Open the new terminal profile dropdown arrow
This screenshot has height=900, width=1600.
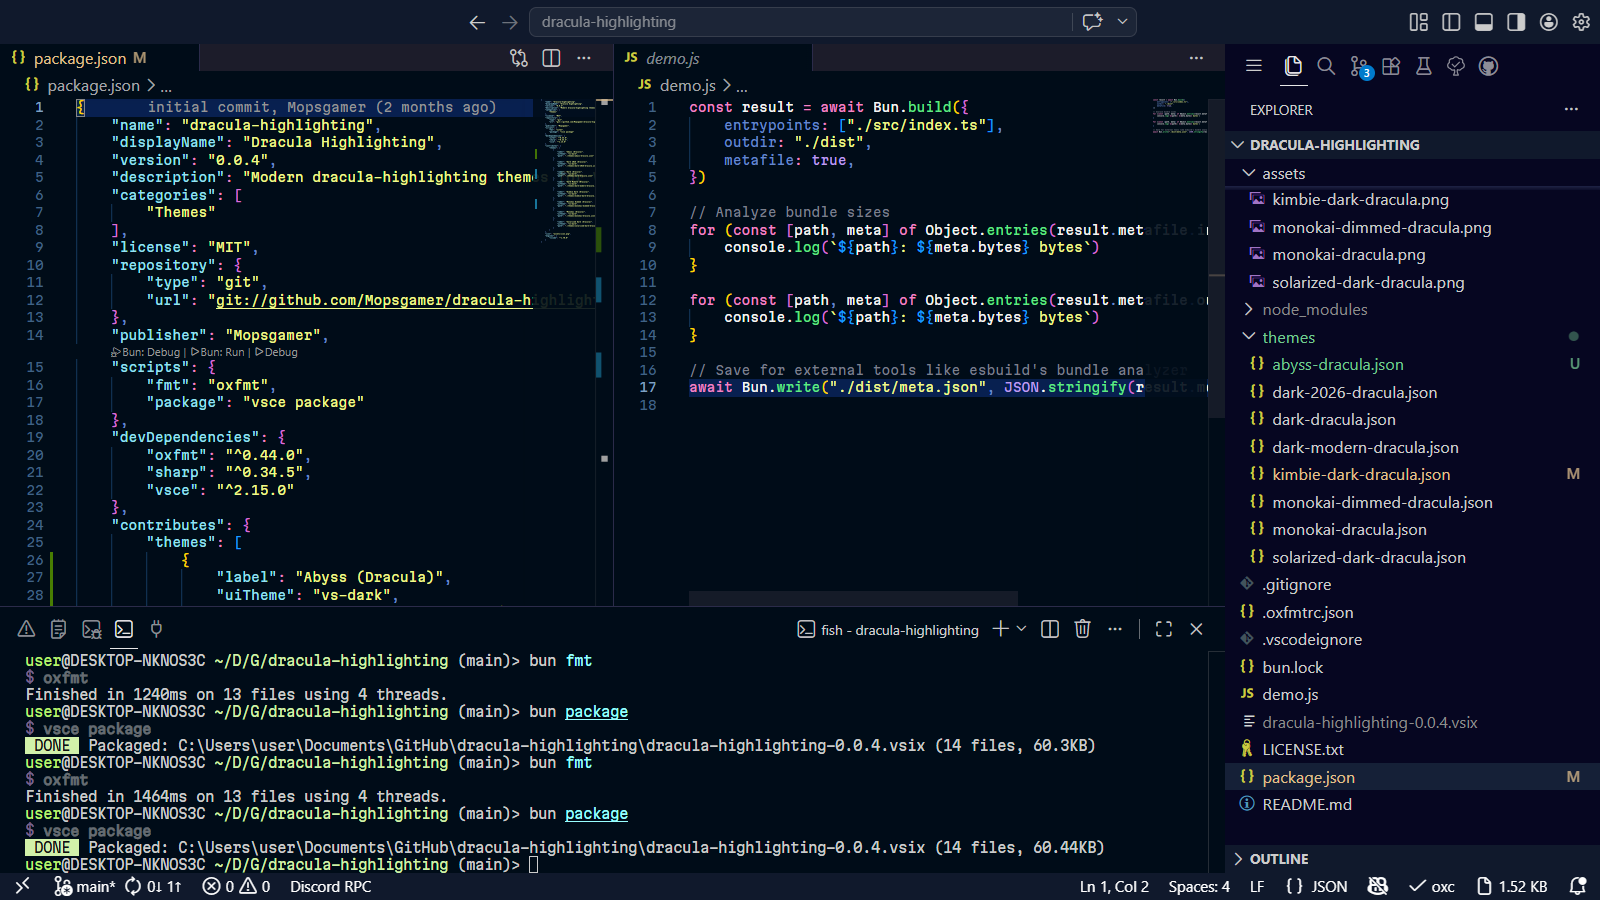coord(1021,629)
